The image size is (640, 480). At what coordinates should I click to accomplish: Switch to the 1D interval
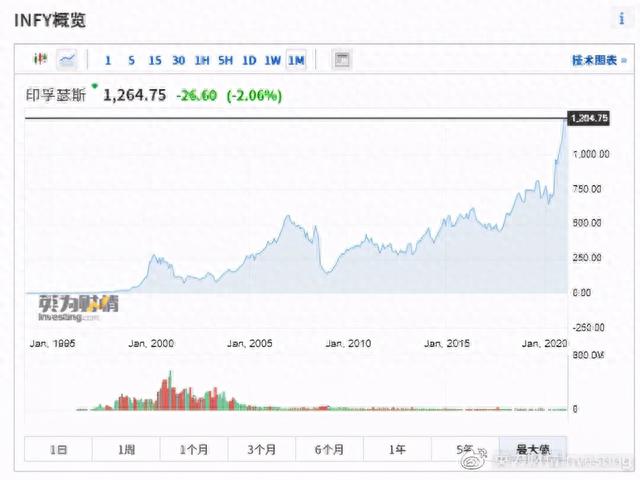tap(250, 60)
